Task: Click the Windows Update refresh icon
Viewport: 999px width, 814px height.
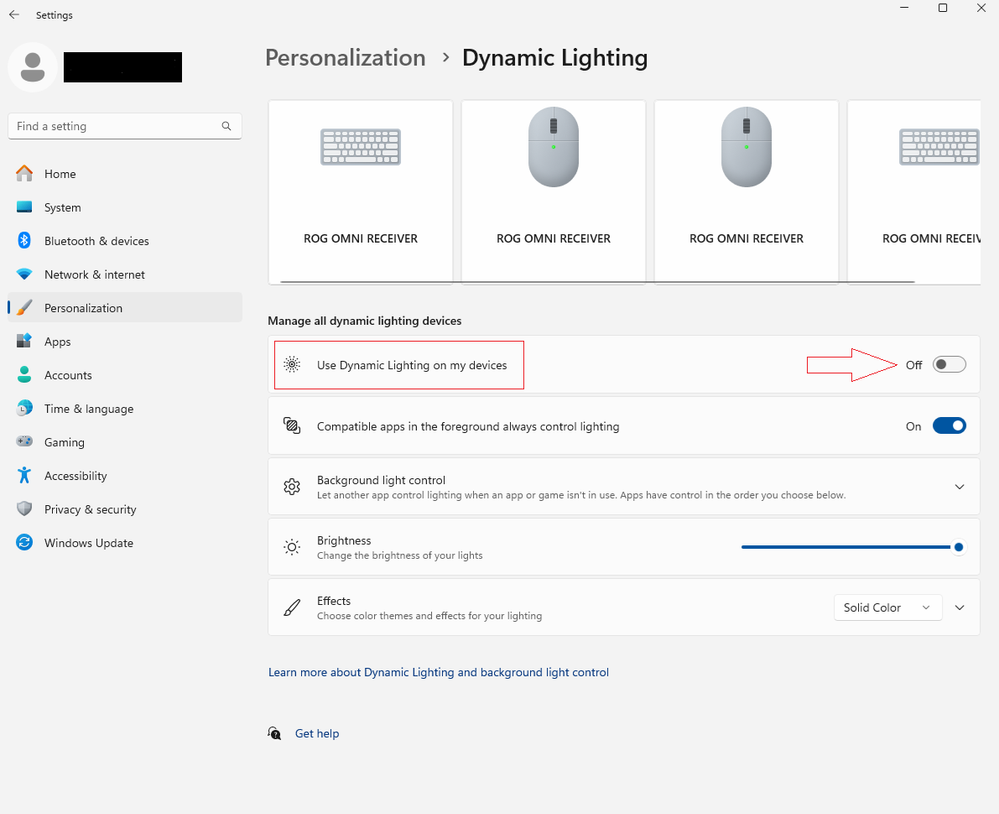Action: point(24,543)
